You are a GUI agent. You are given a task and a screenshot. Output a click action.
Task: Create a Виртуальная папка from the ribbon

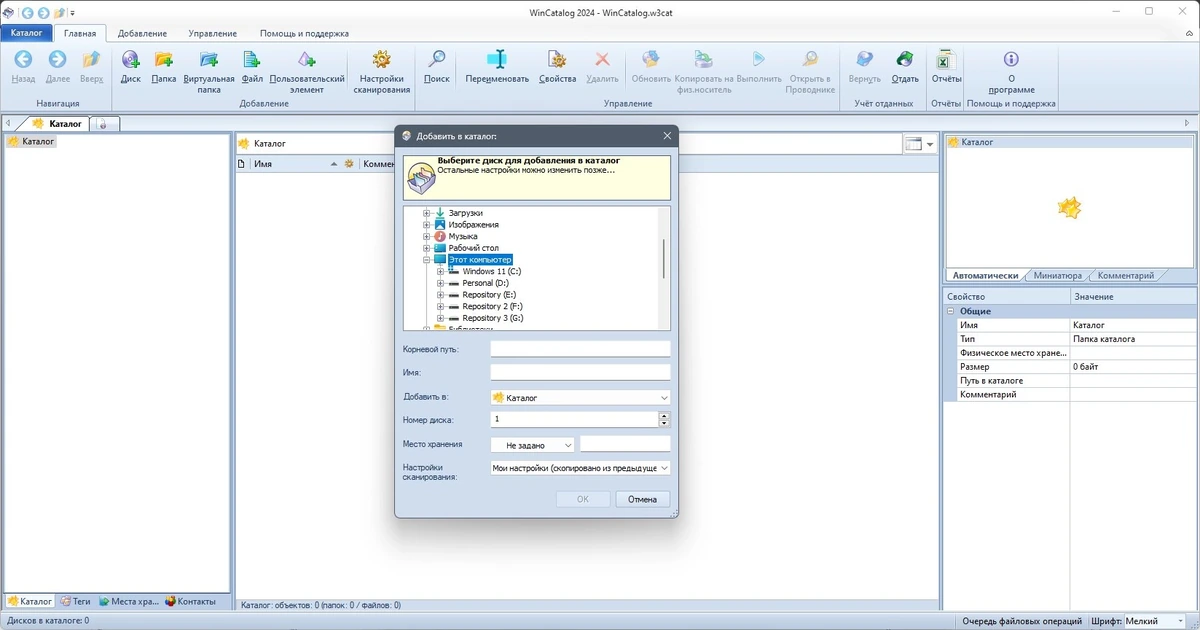[209, 71]
